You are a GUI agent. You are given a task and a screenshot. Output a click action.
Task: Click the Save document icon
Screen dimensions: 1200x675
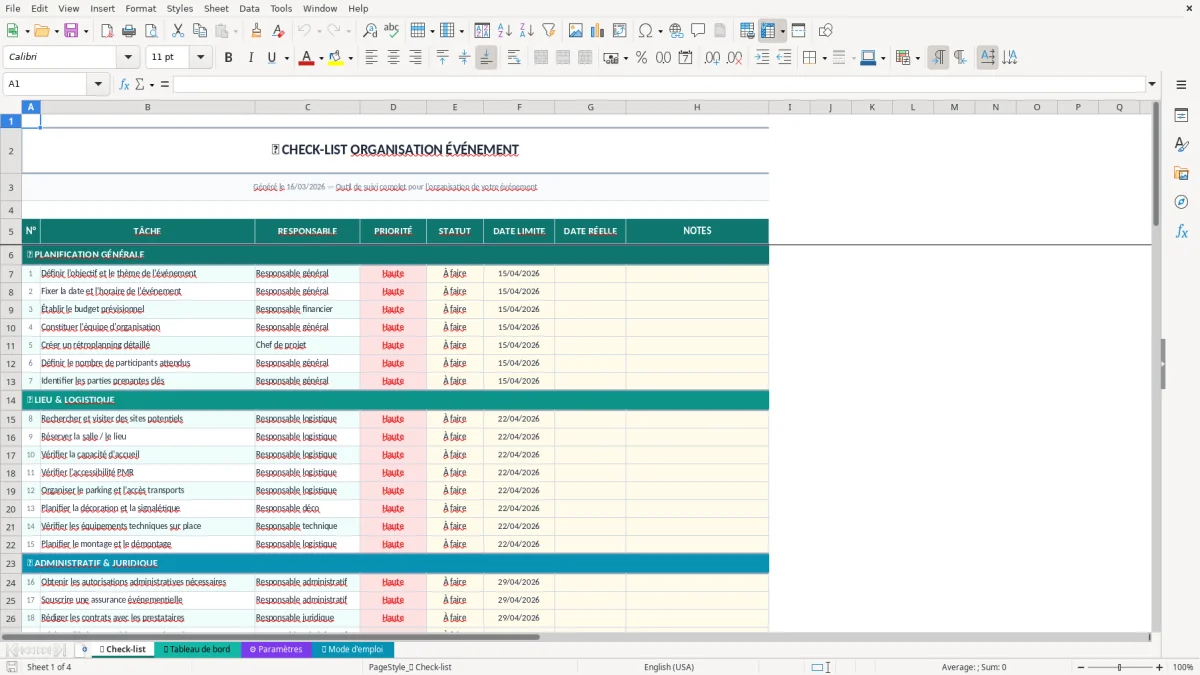tap(71, 31)
